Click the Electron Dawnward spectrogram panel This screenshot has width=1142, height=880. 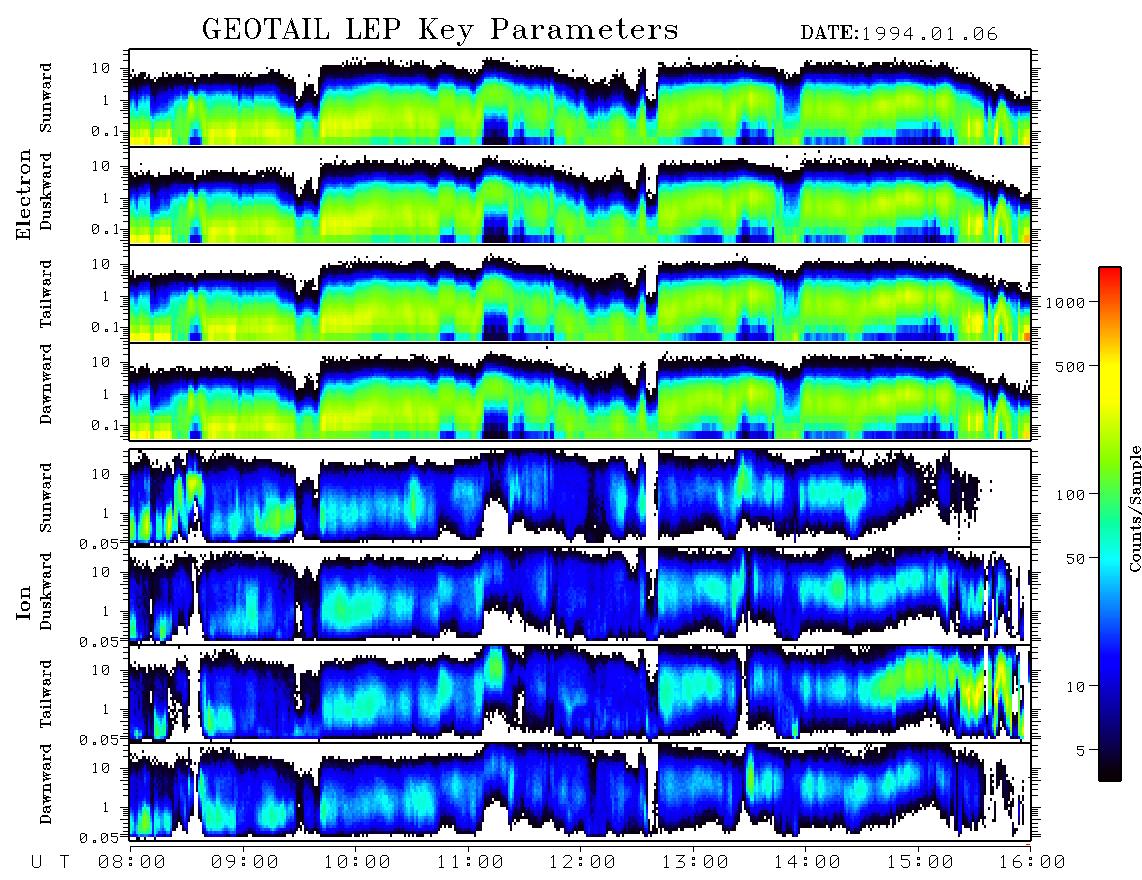(x=580, y=391)
